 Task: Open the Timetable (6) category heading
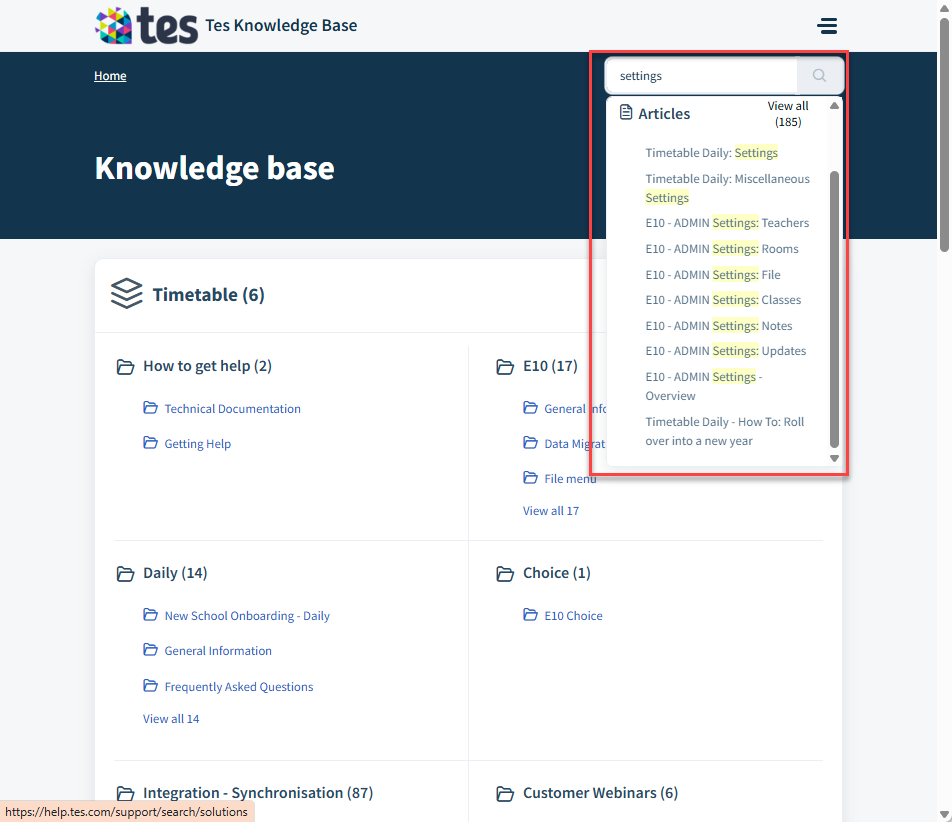click(x=208, y=295)
